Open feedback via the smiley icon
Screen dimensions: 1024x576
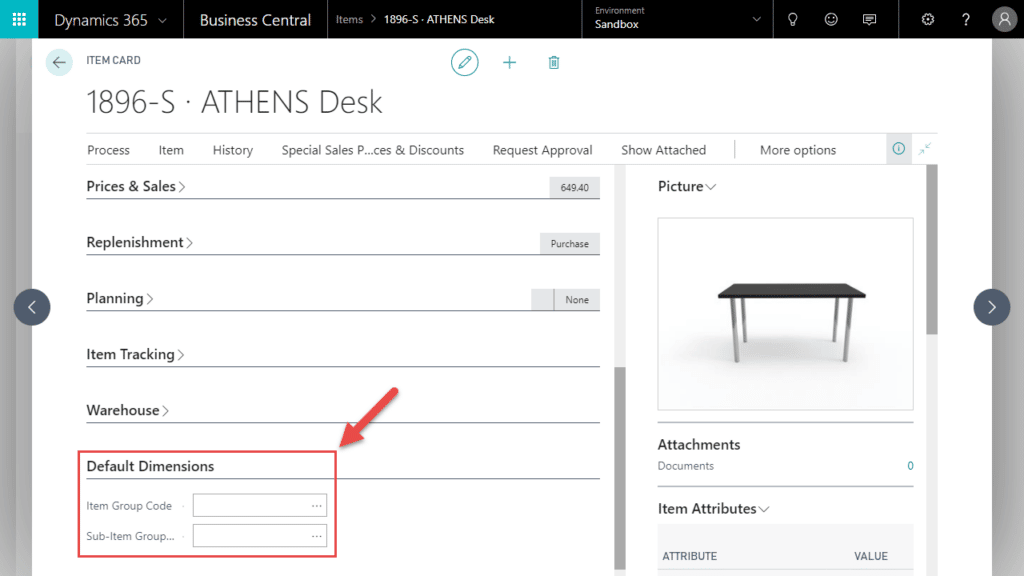832,18
